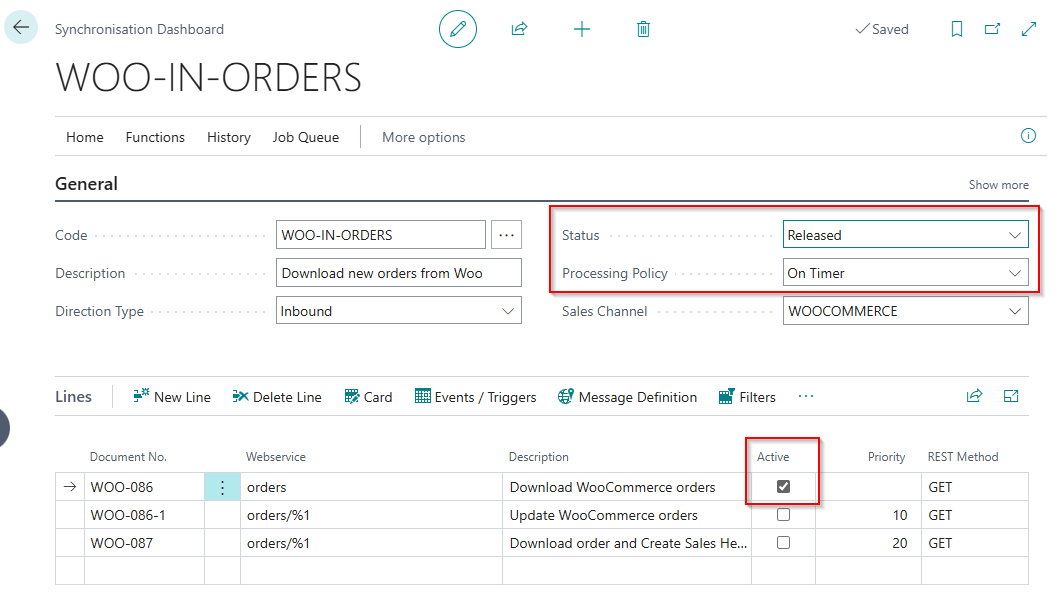Click 'Download order and Create Sales He...' cell
The height and width of the screenshot is (604, 1058).
[627, 543]
